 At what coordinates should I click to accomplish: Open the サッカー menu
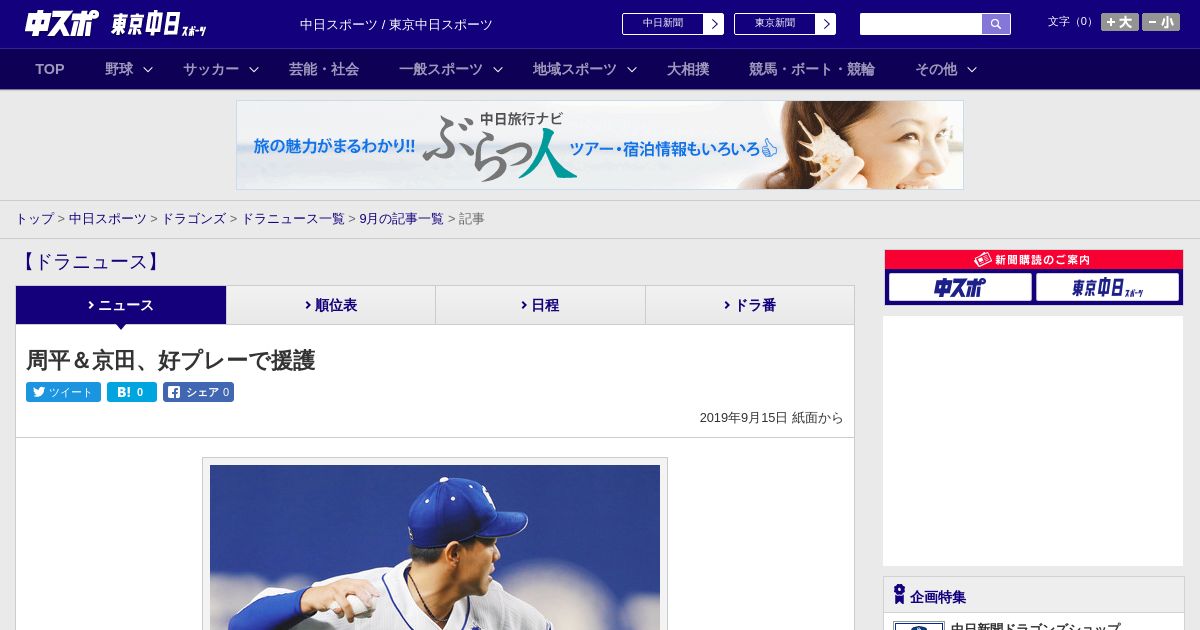tap(211, 69)
